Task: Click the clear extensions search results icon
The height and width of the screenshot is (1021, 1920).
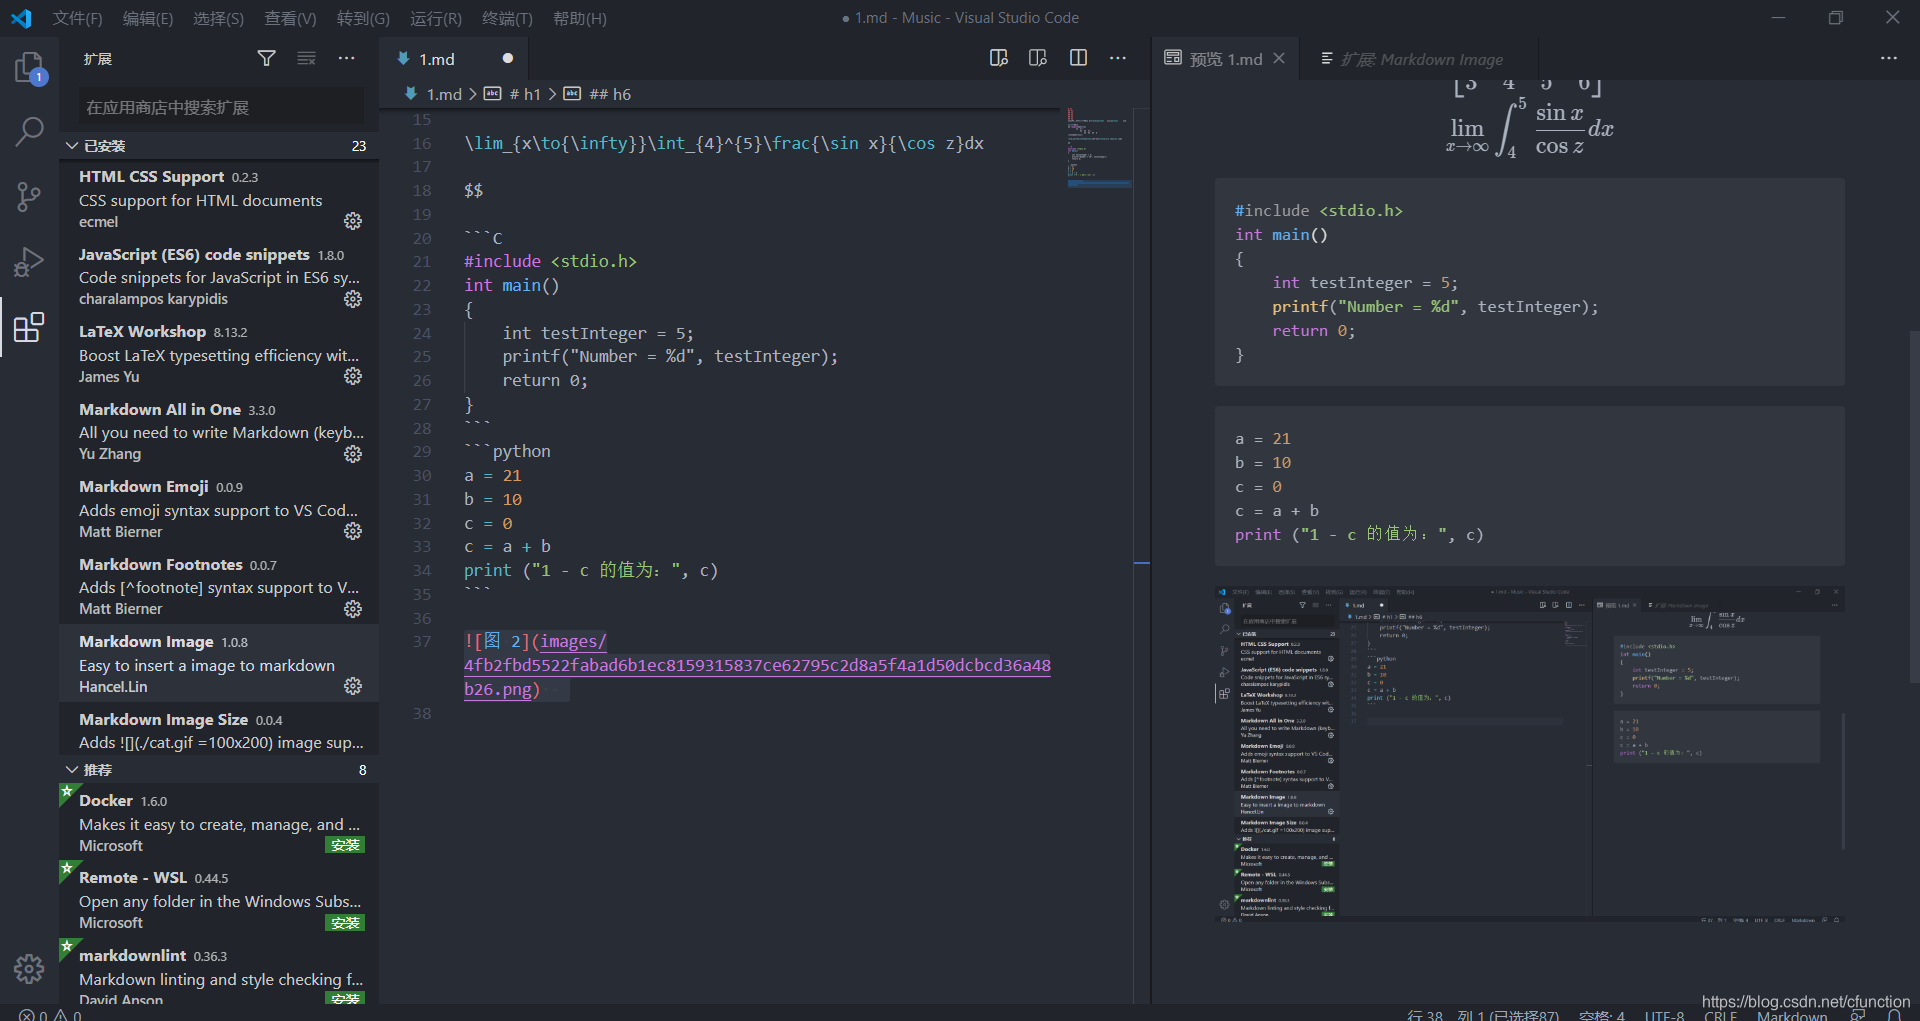Action: click(x=306, y=59)
